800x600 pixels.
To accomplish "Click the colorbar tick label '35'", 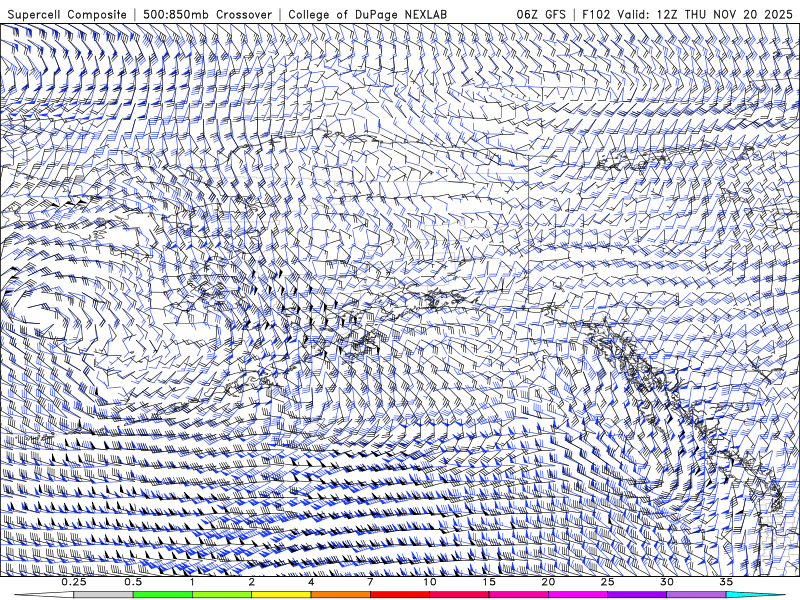I will point(726,582).
